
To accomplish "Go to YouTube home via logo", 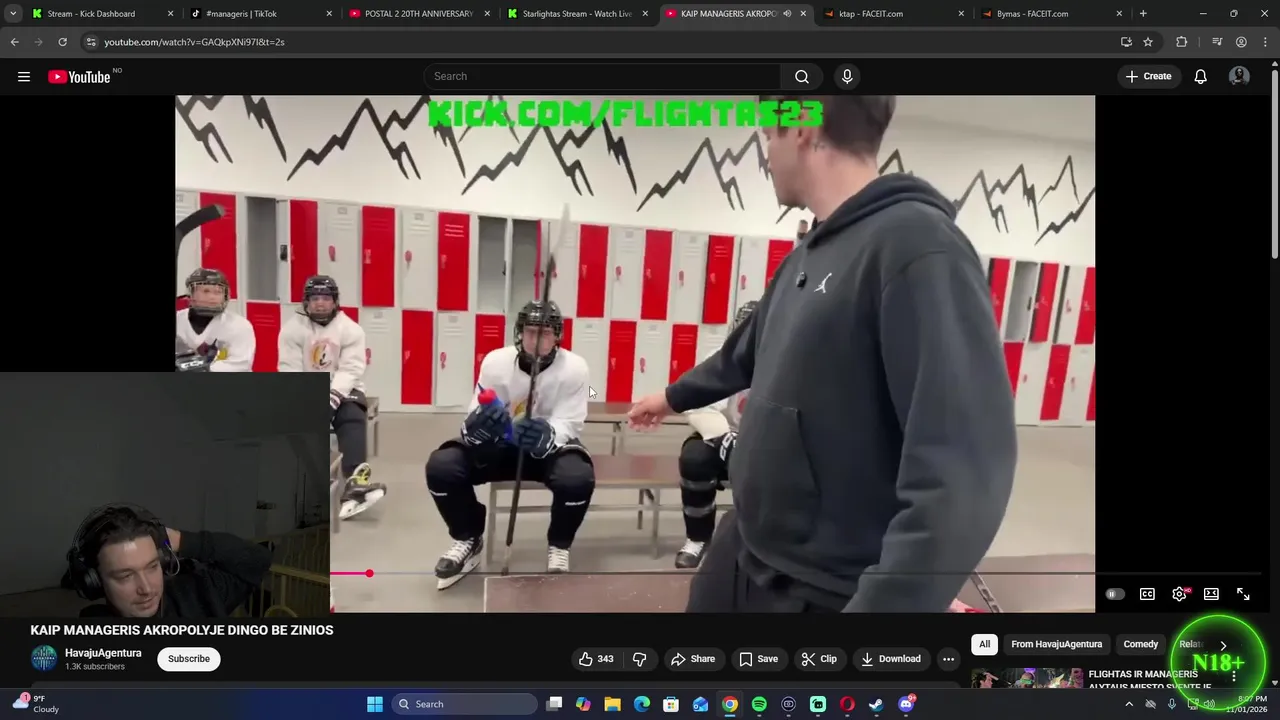I will (x=79, y=77).
